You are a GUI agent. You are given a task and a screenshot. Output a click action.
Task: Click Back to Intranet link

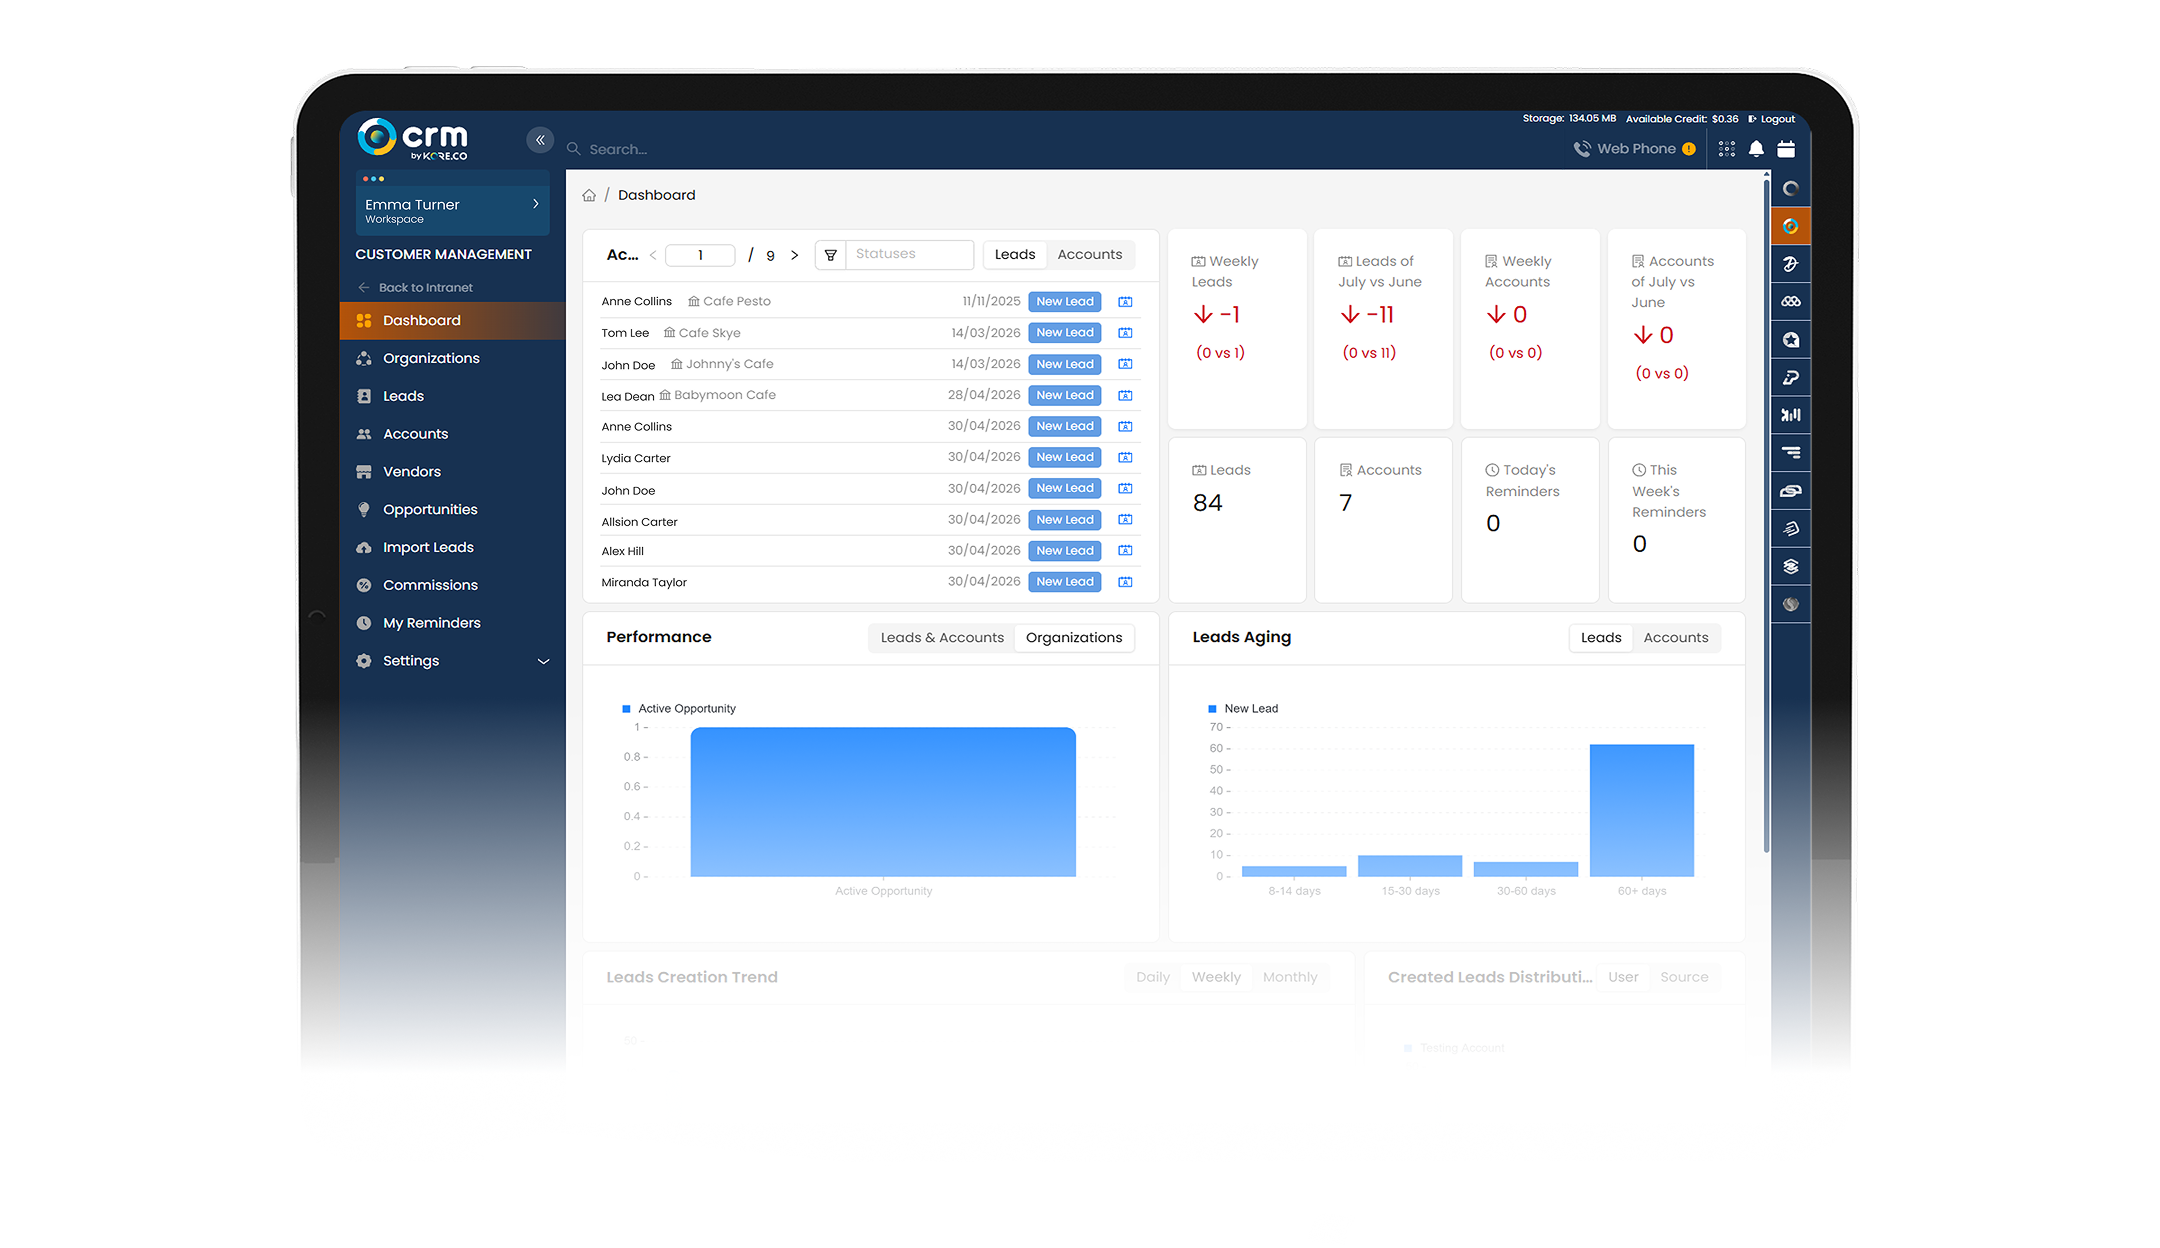coord(416,288)
